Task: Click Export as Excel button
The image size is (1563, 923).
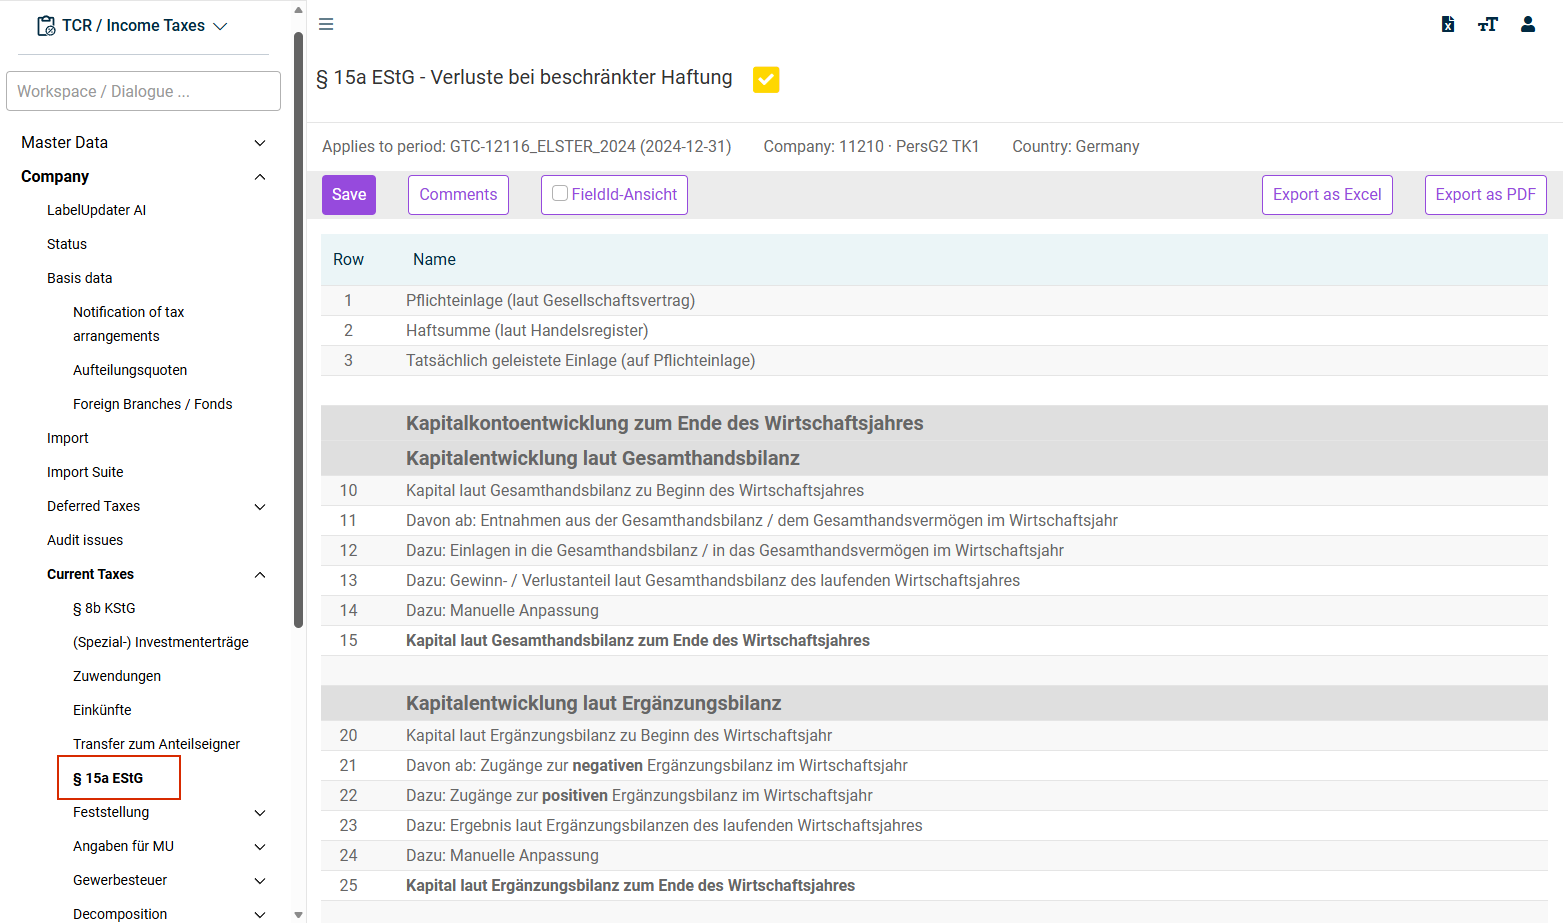Action: [x=1327, y=195]
